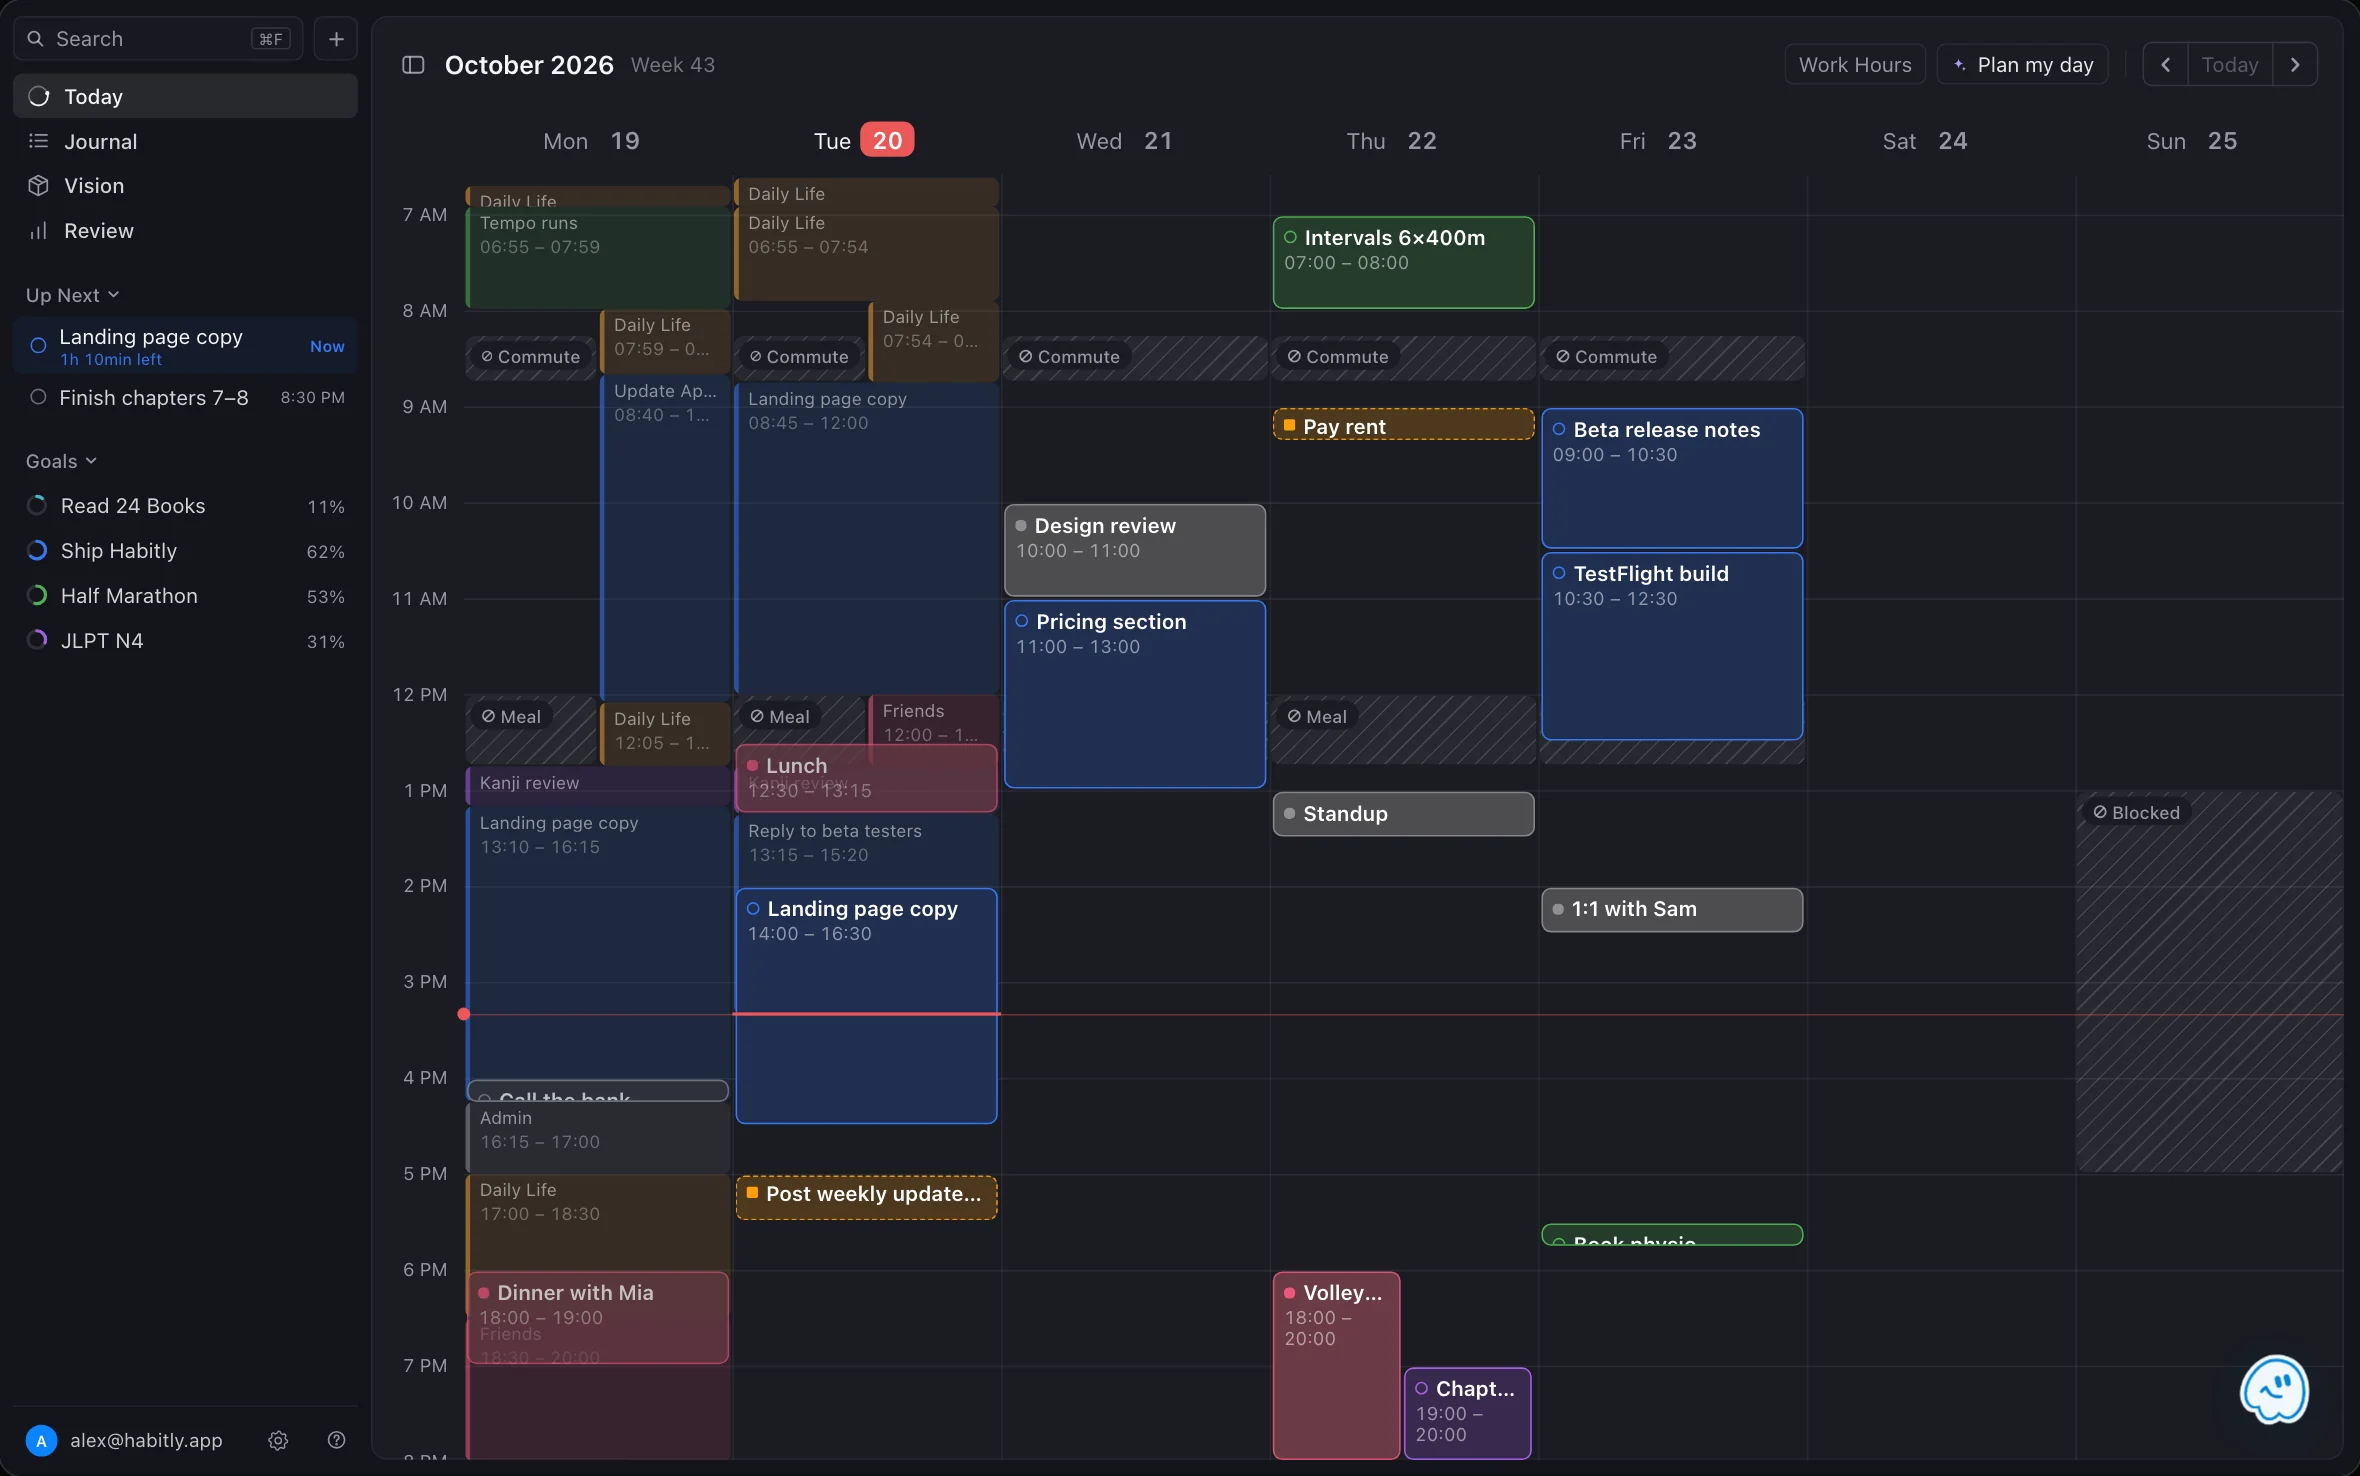Click the Plan my day sparkle icon
The height and width of the screenshot is (1476, 2360).
tap(1959, 65)
